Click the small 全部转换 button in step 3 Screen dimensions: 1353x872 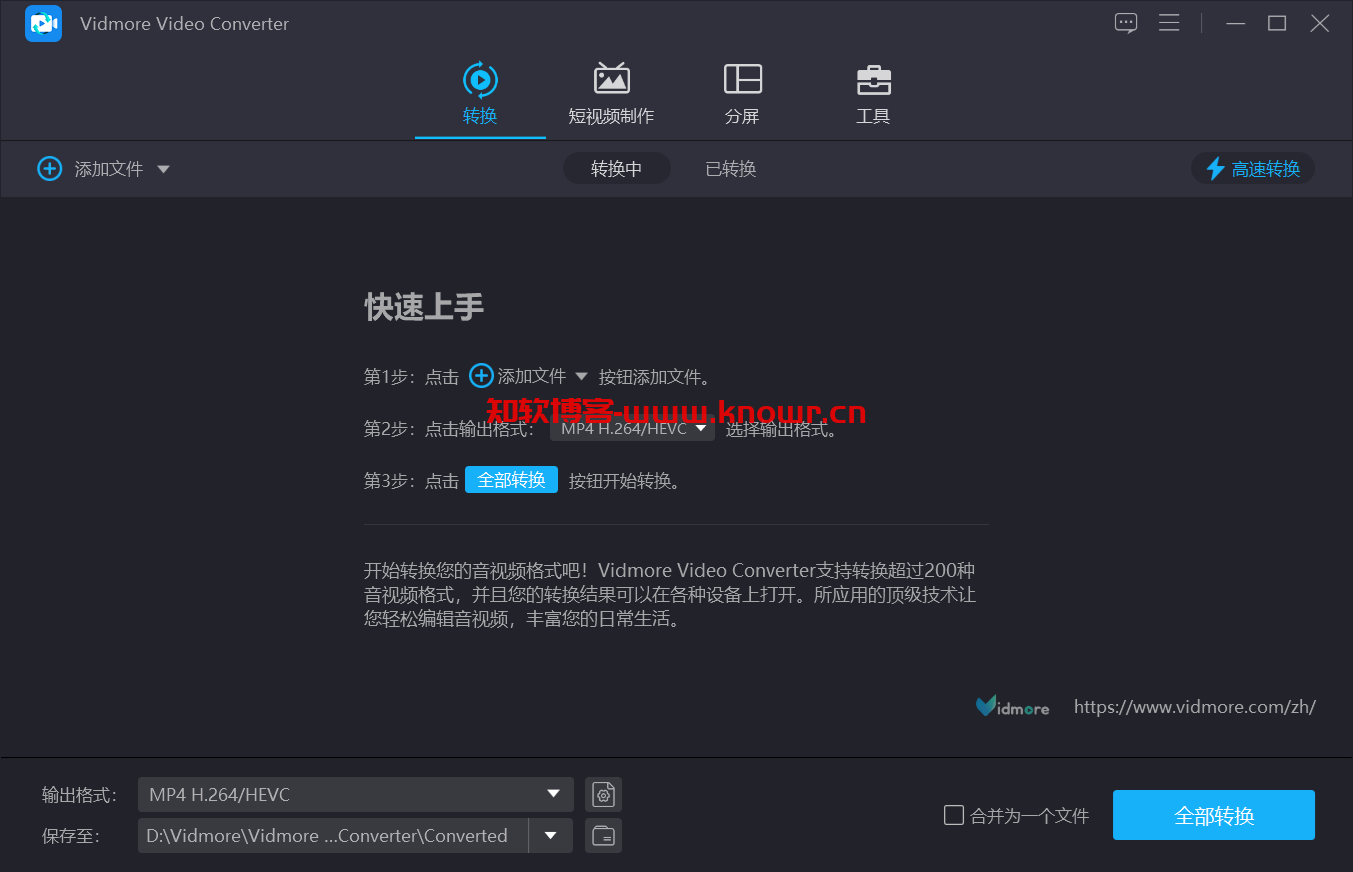tap(511, 480)
